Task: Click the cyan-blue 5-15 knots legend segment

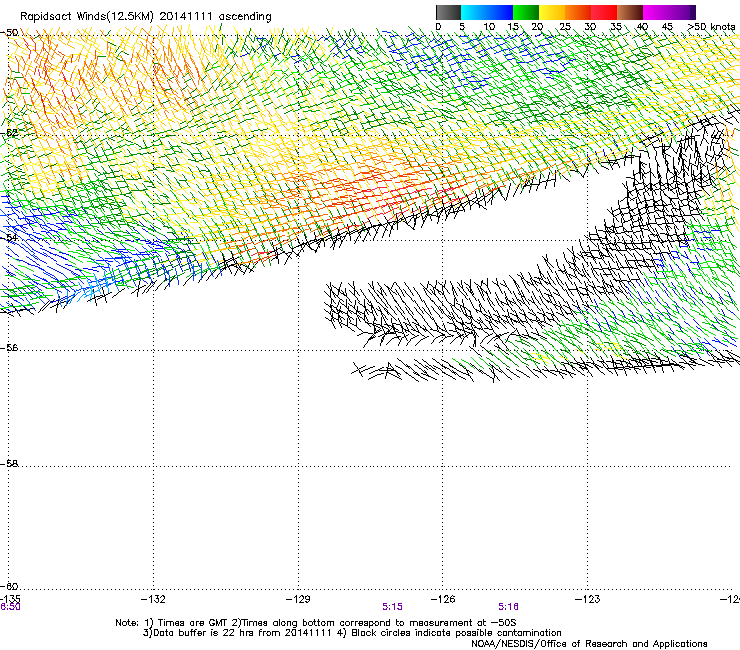Action: point(486,12)
